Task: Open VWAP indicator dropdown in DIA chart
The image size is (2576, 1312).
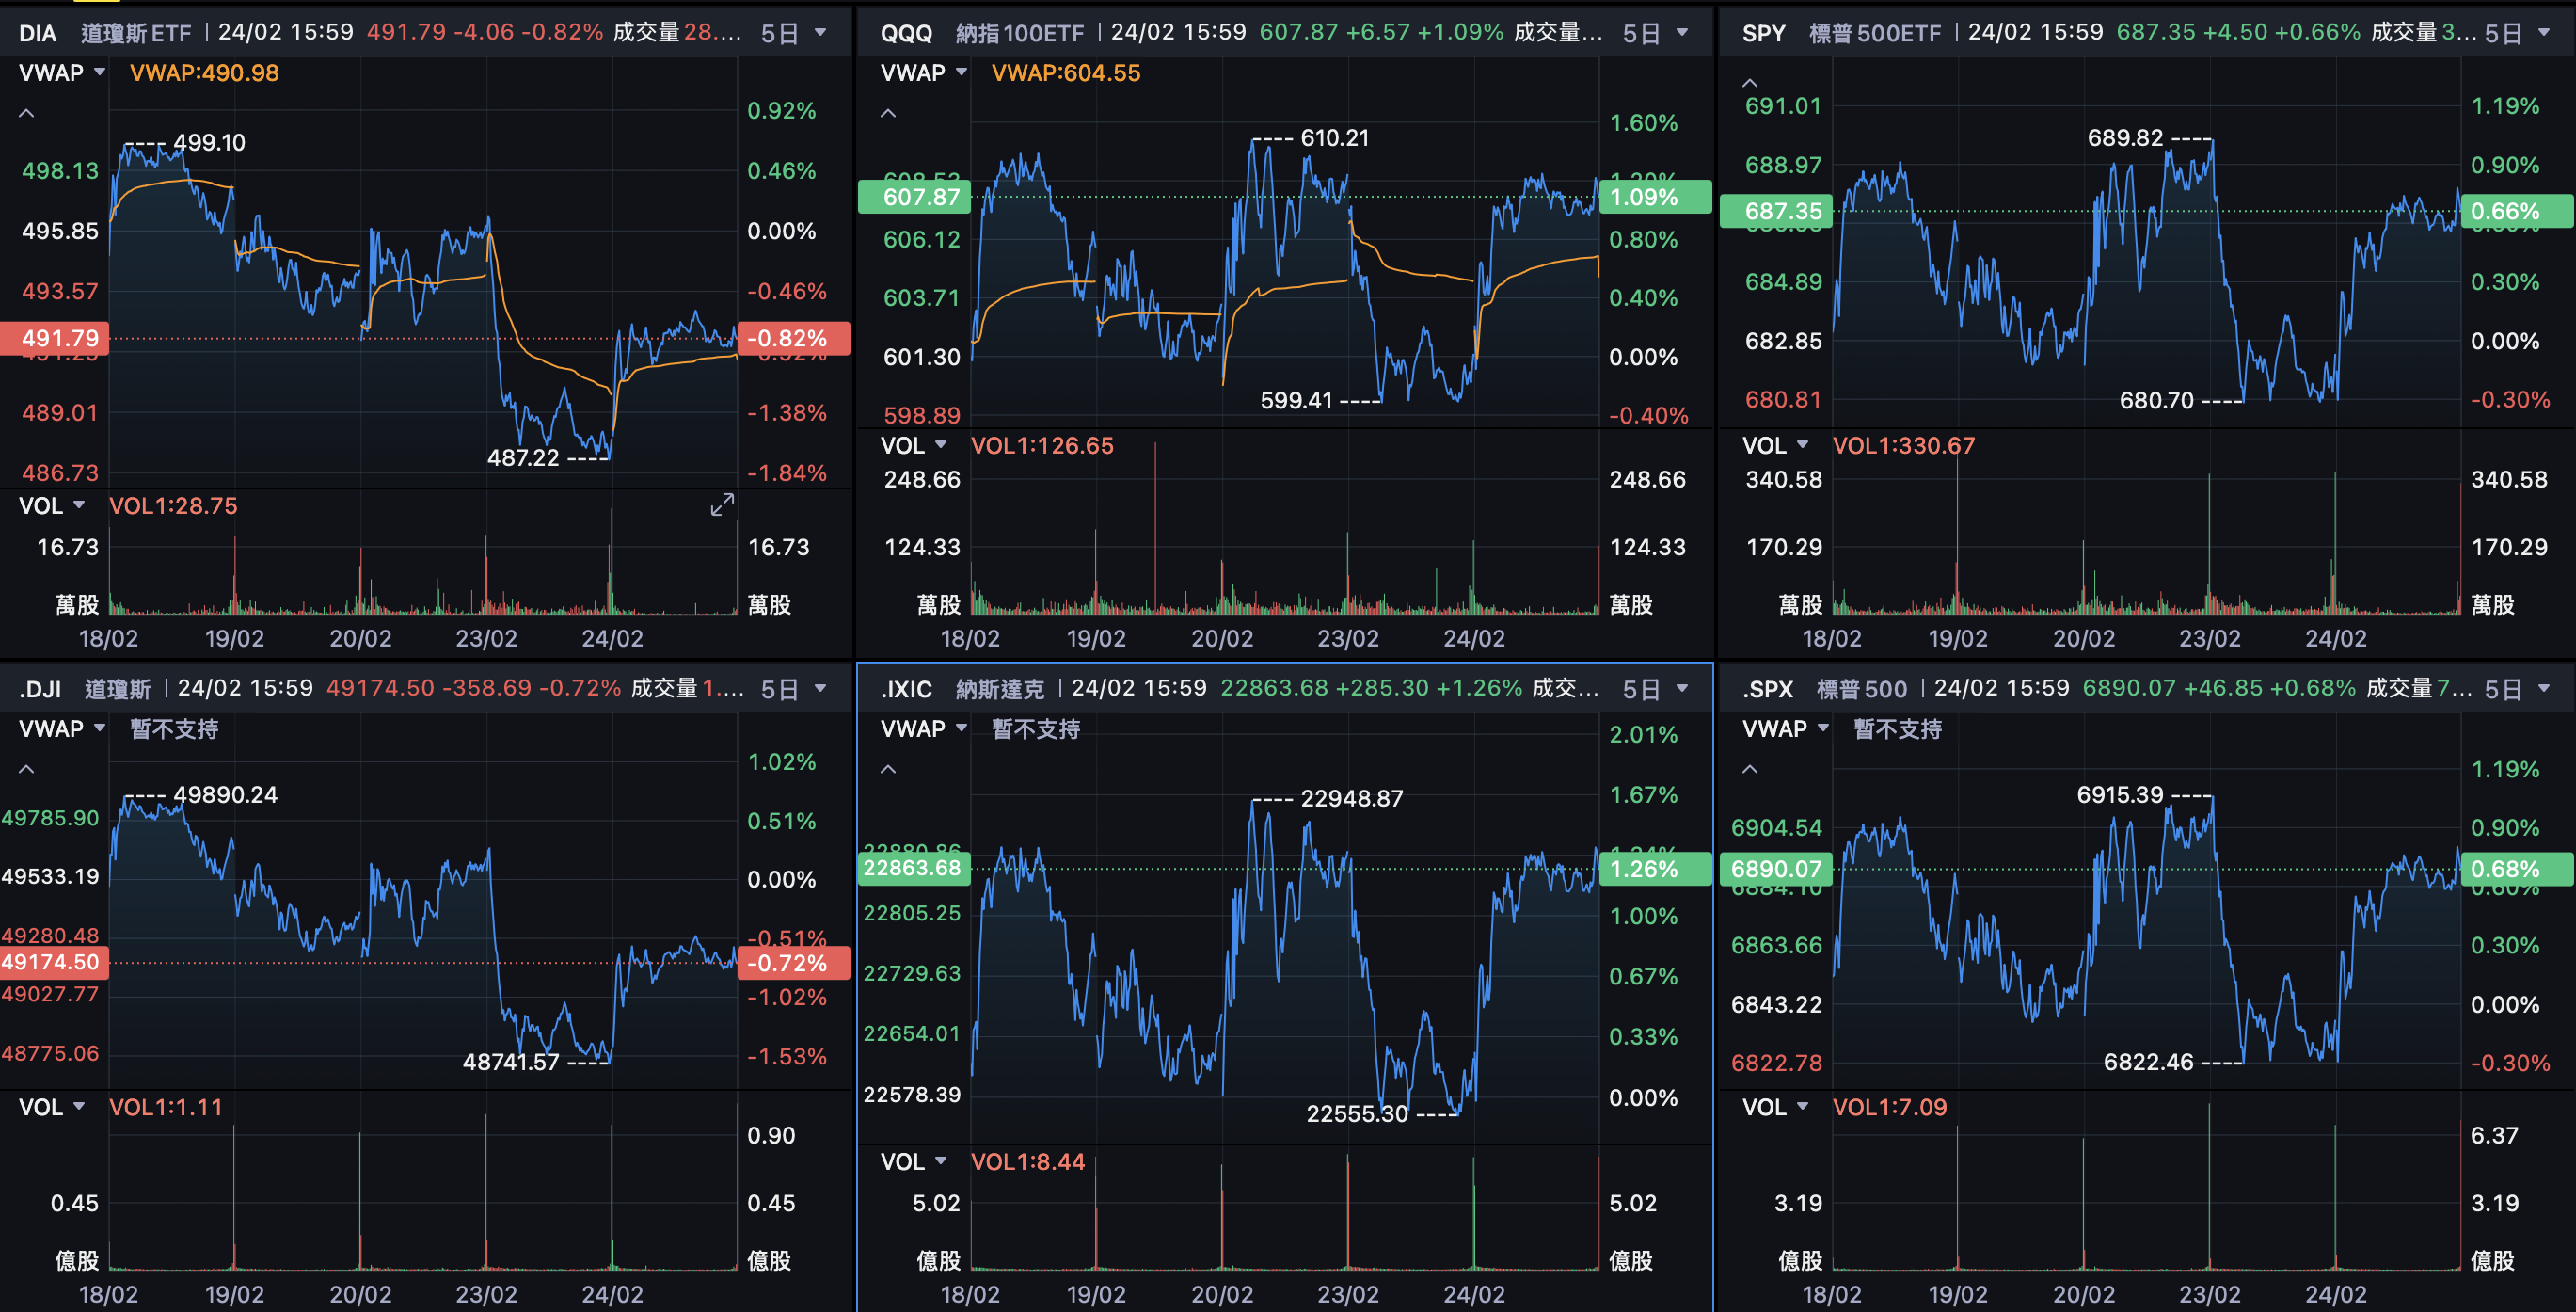Action: pyautogui.click(x=62, y=73)
